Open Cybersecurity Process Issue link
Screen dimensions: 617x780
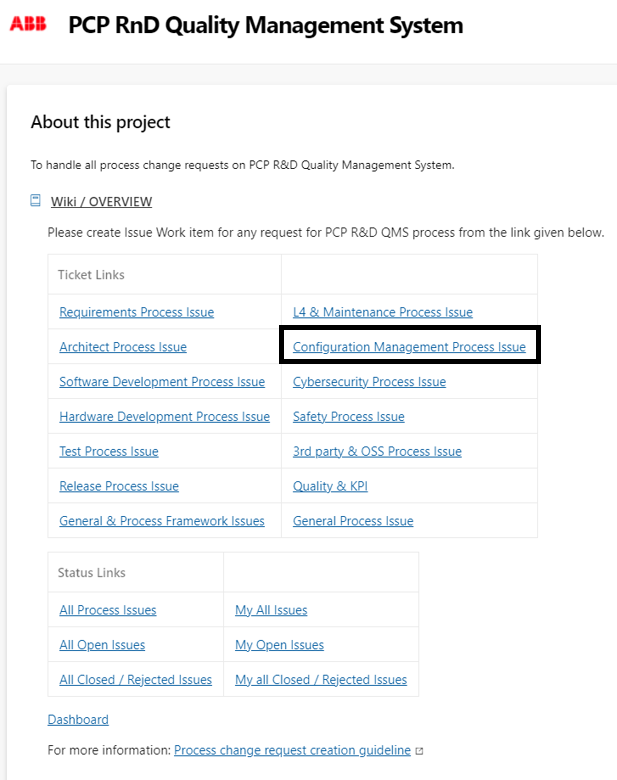pos(369,382)
